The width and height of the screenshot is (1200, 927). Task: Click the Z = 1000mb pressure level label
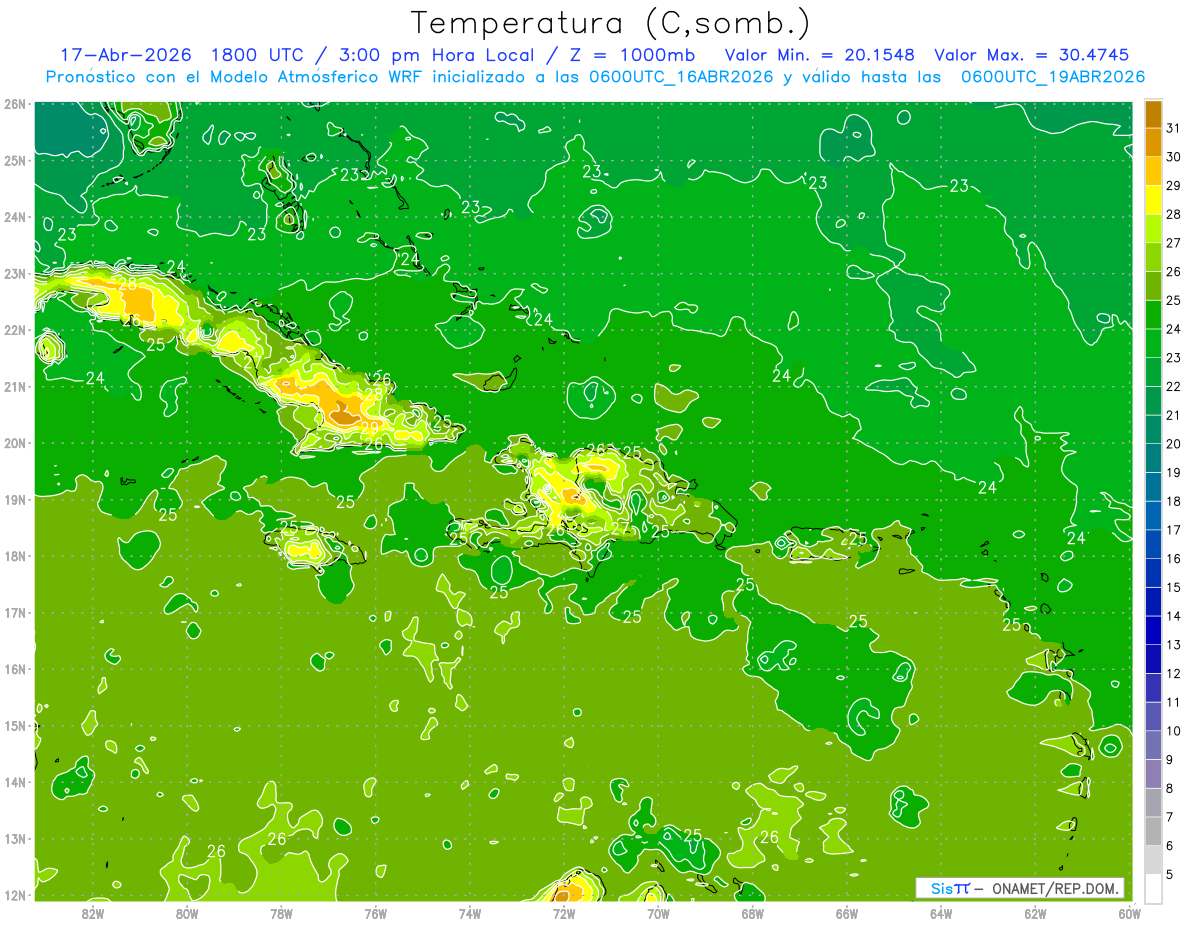coord(633,55)
